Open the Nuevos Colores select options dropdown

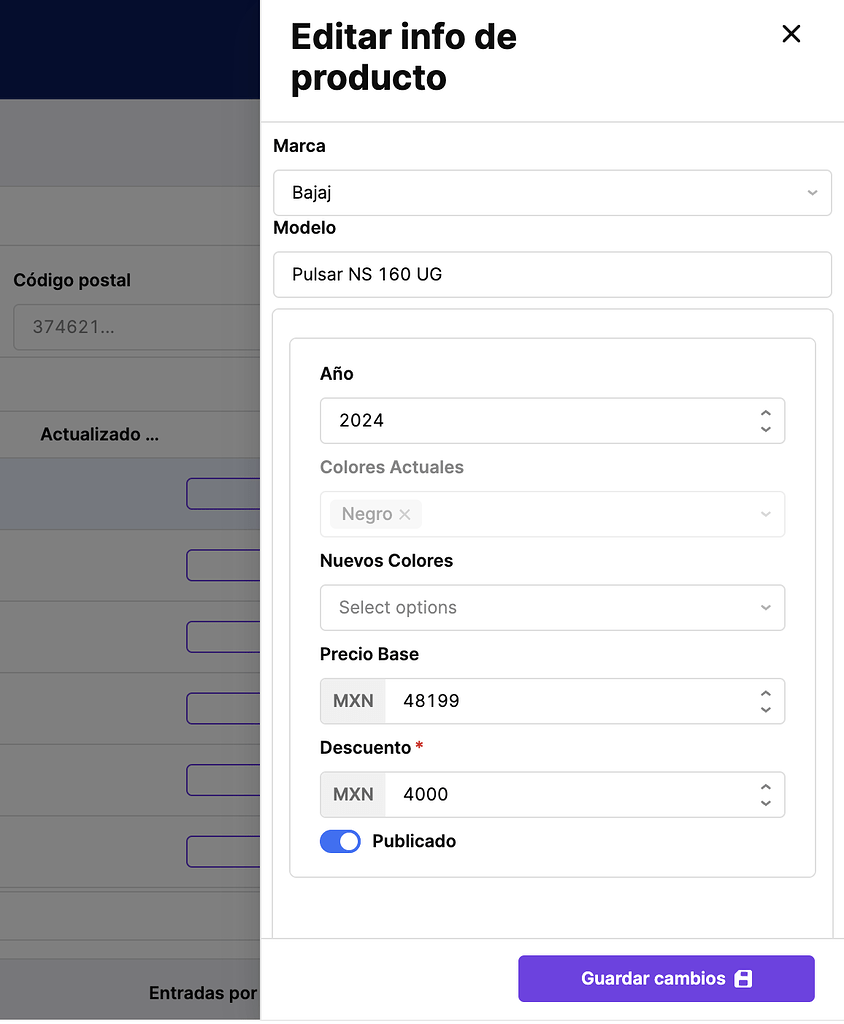click(552, 607)
